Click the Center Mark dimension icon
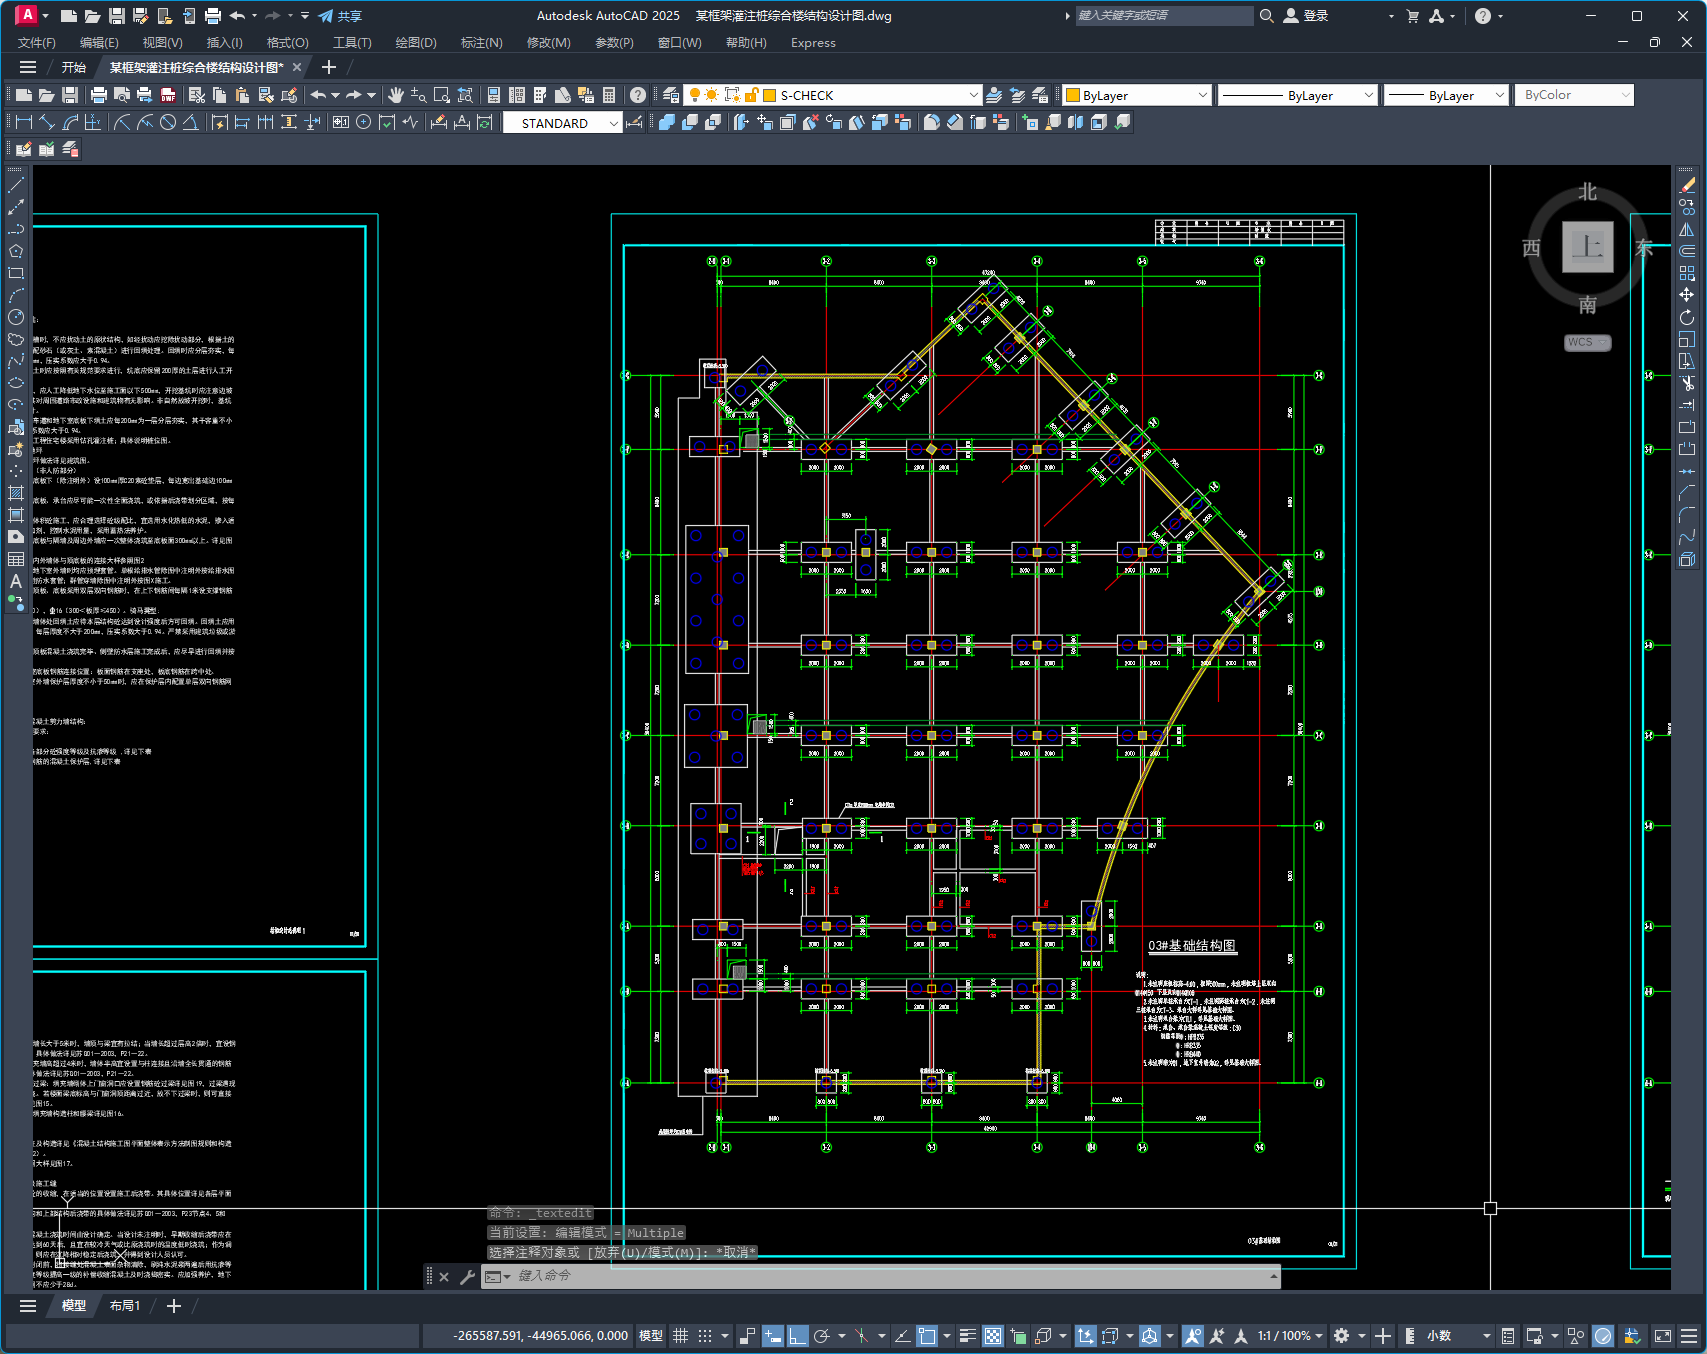Viewport: 1707px width, 1354px height. [363, 122]
